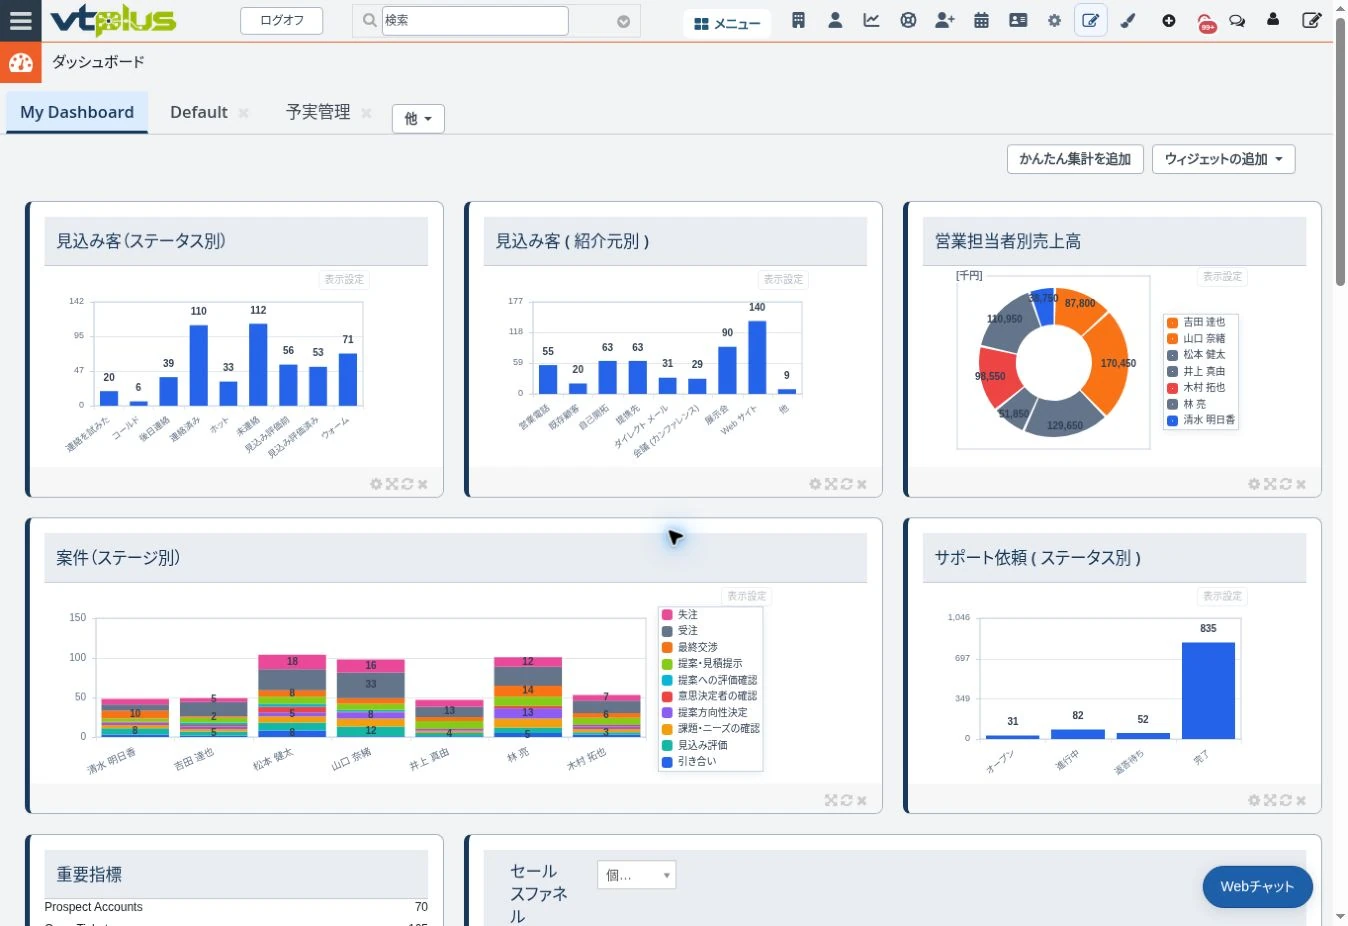Open notifications with 99+ badge
This screenshot has height=926, width=1348.
1206,22
